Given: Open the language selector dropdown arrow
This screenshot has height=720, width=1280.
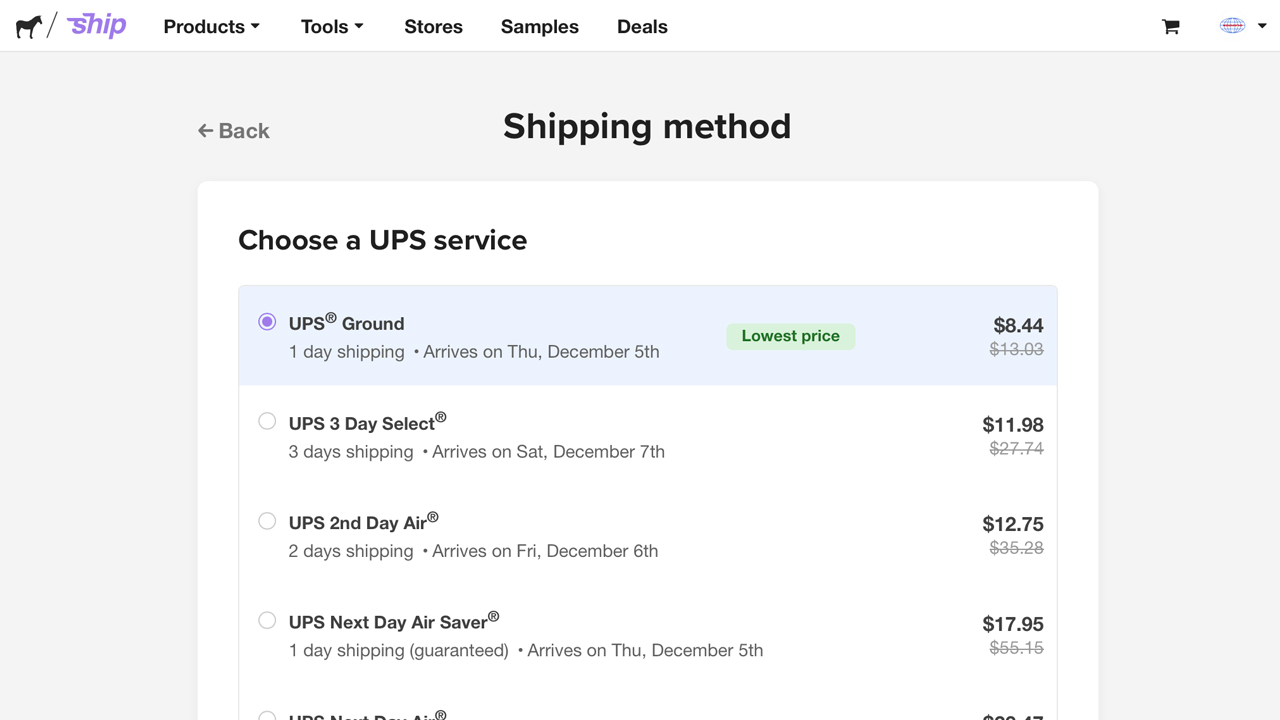Looking at the screenshot, I should [x=1262, y=26].
